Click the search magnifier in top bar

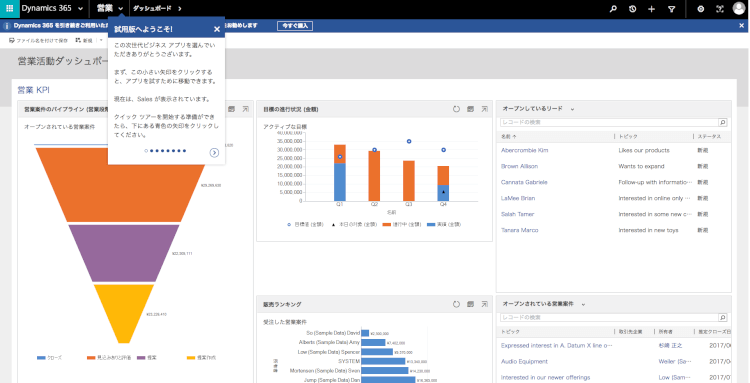click(613, 9)
